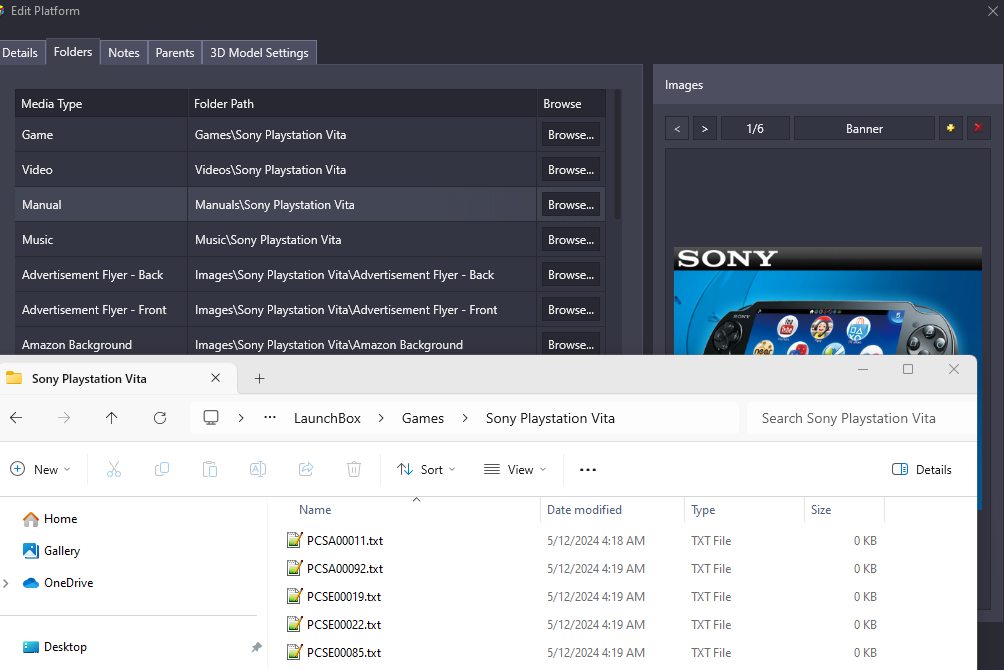The image size is (1004, 670).
Task: Click the Paste clipboard icon
Action: [x=210, y=470]
